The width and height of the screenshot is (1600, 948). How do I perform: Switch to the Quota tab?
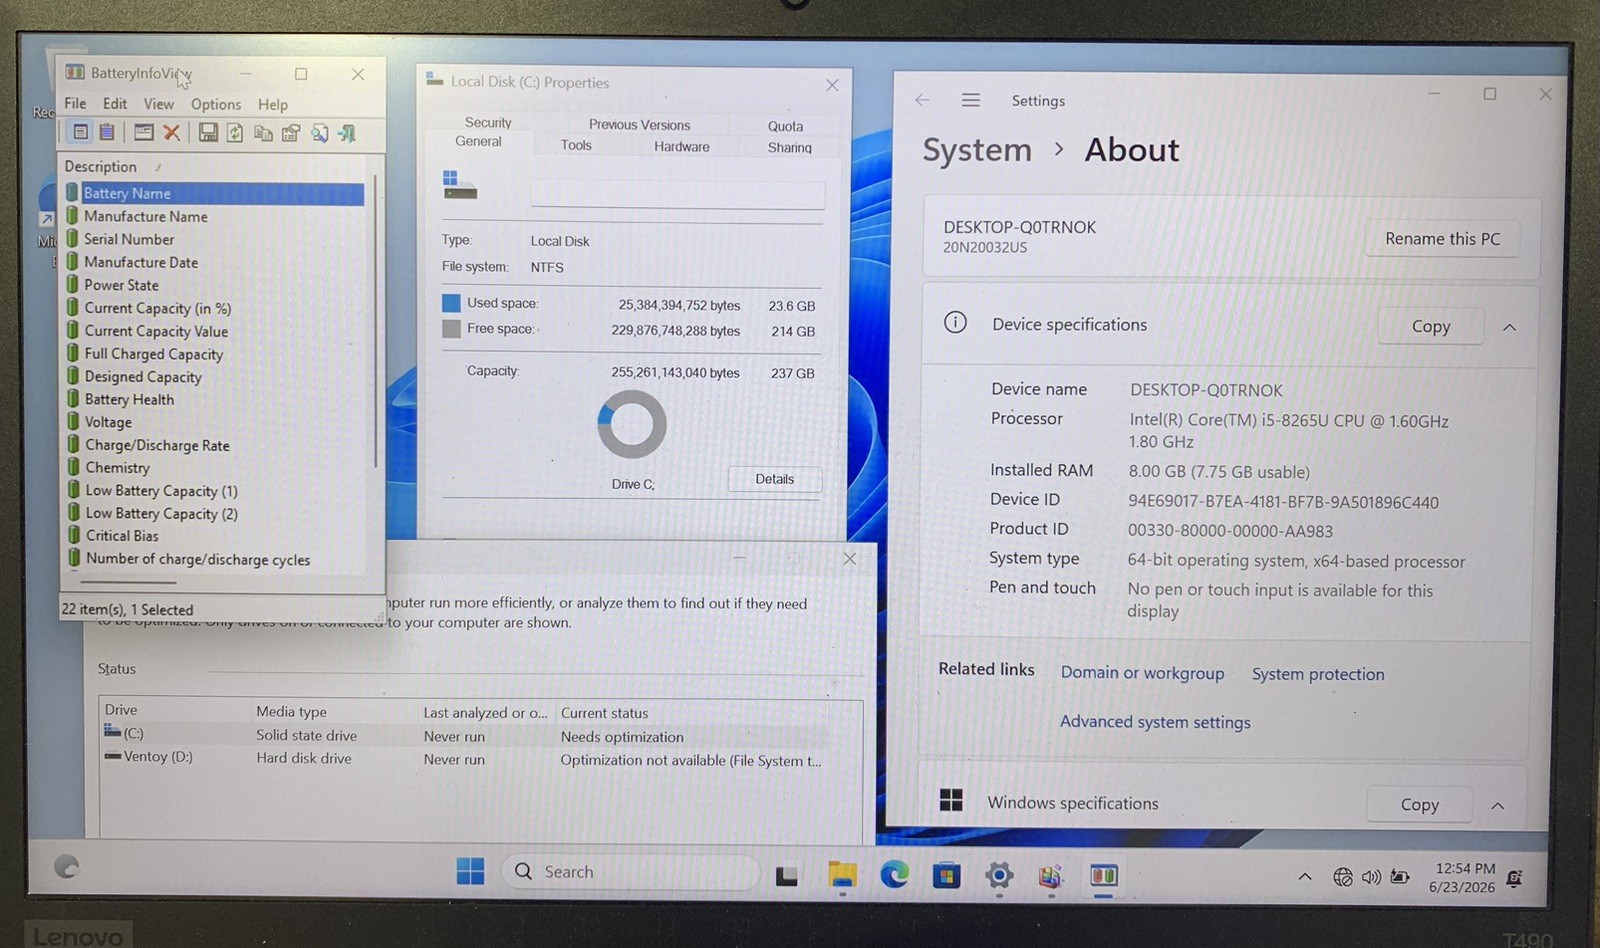(x=785, y=126)
